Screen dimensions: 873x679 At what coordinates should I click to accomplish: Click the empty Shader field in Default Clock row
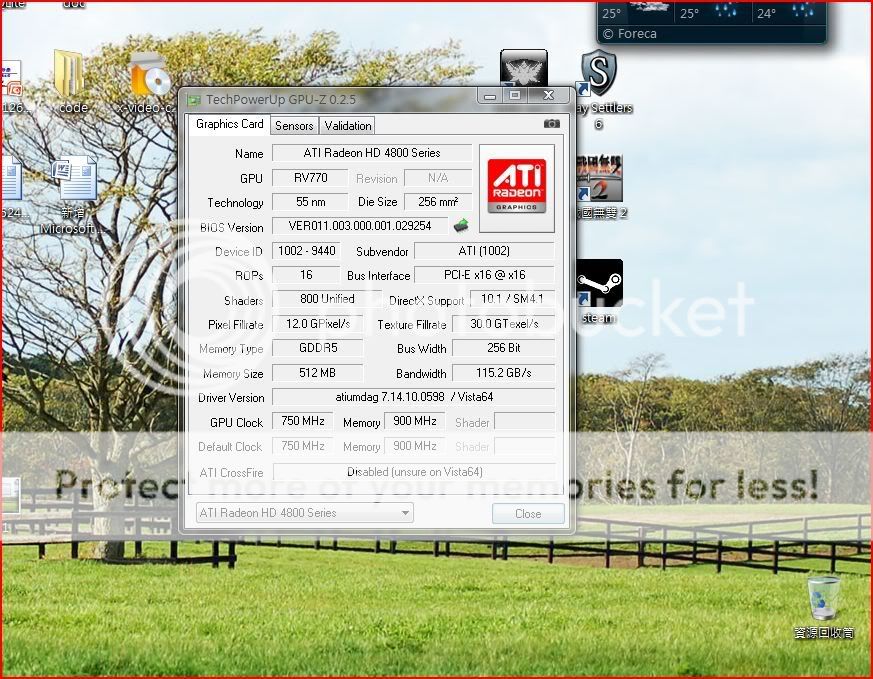tap(524, 446)
